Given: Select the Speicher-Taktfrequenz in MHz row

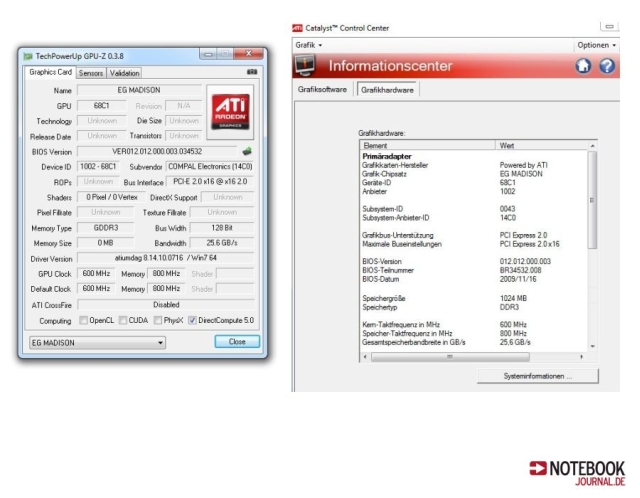Looking at the screenshot, I should click(473, 333).
